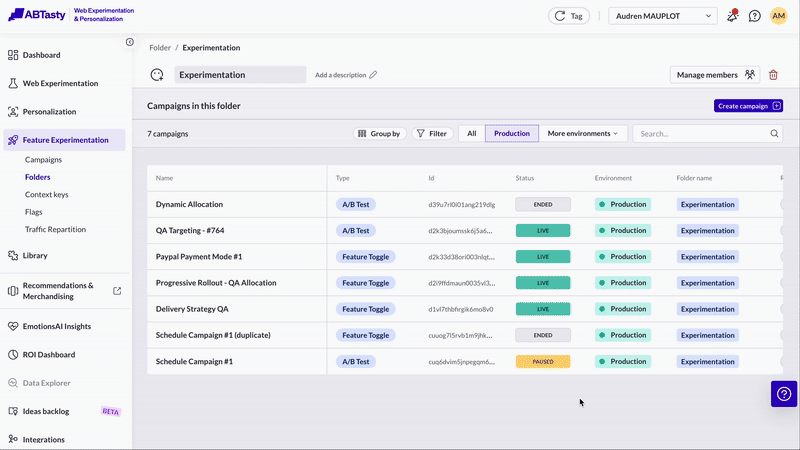The image size is (800, 450).
Task: Open the Audren MAUPLOT account dropdown
Action: click(x=663, y=16)
